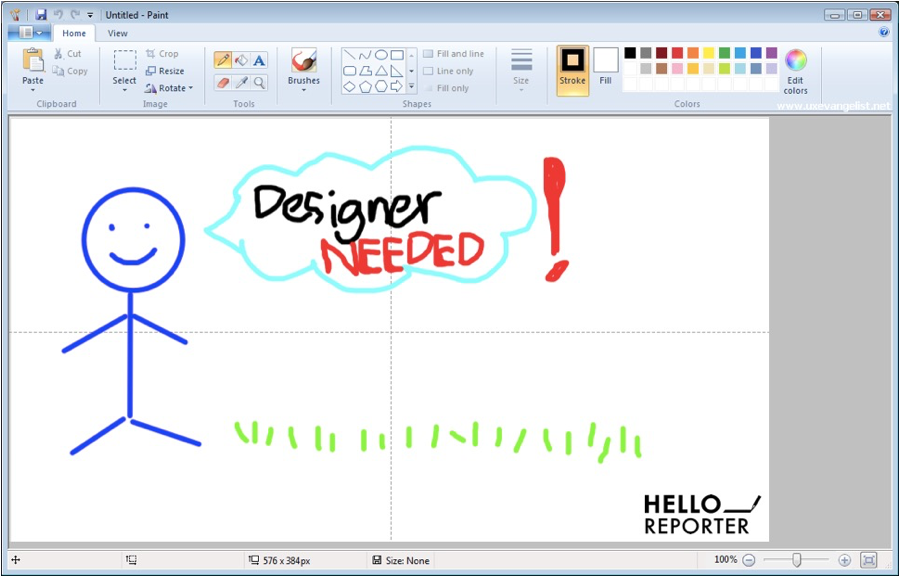Viewport: 900px width, 577px height.
Task: Activate the Stroke color selector
Action: 573,68
